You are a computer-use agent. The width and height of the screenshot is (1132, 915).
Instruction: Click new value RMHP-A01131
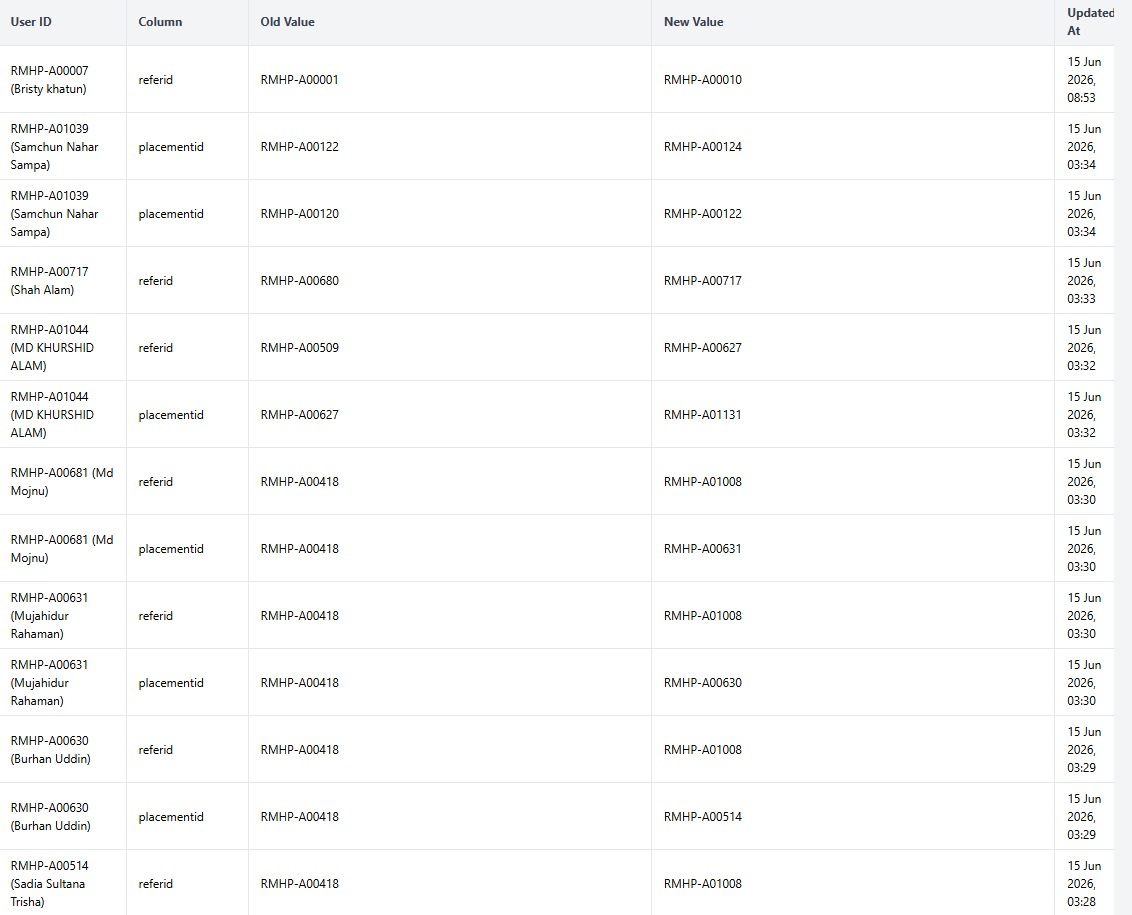pyautogui.click(x=702, y=415)
